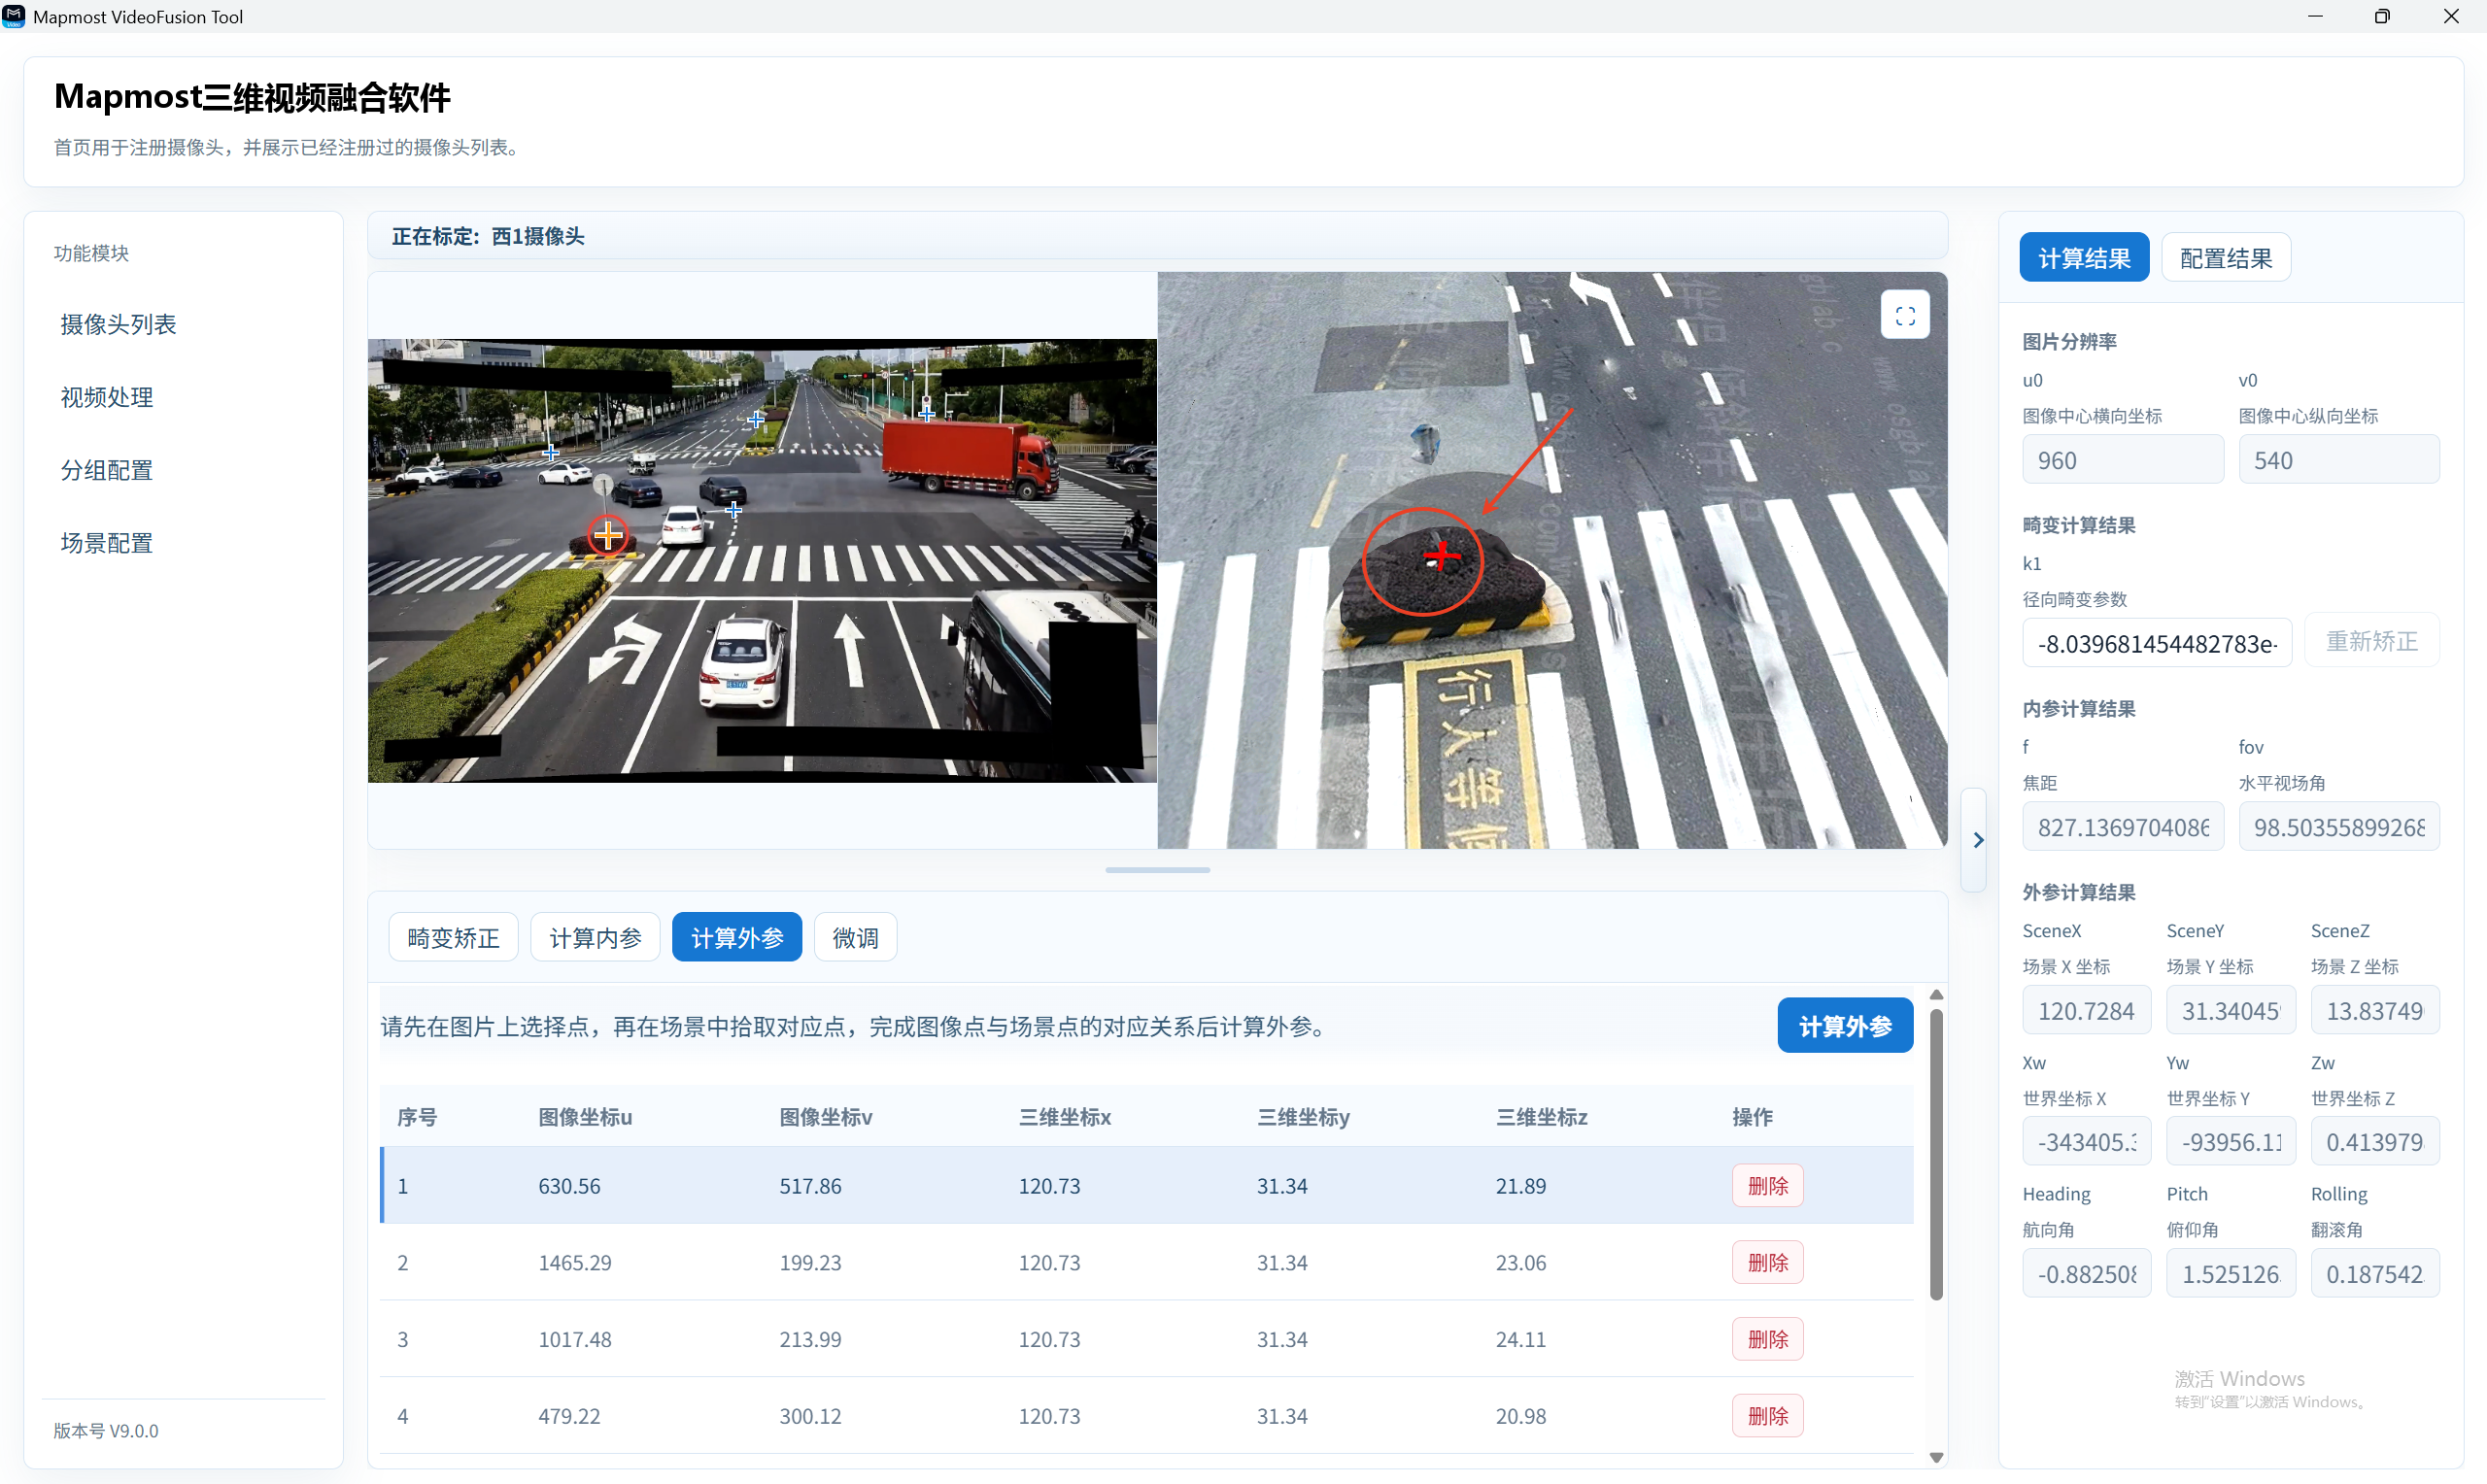Collapse the right results panel arrow
Screen dimensions: 2487x1484
point(1976,840)
